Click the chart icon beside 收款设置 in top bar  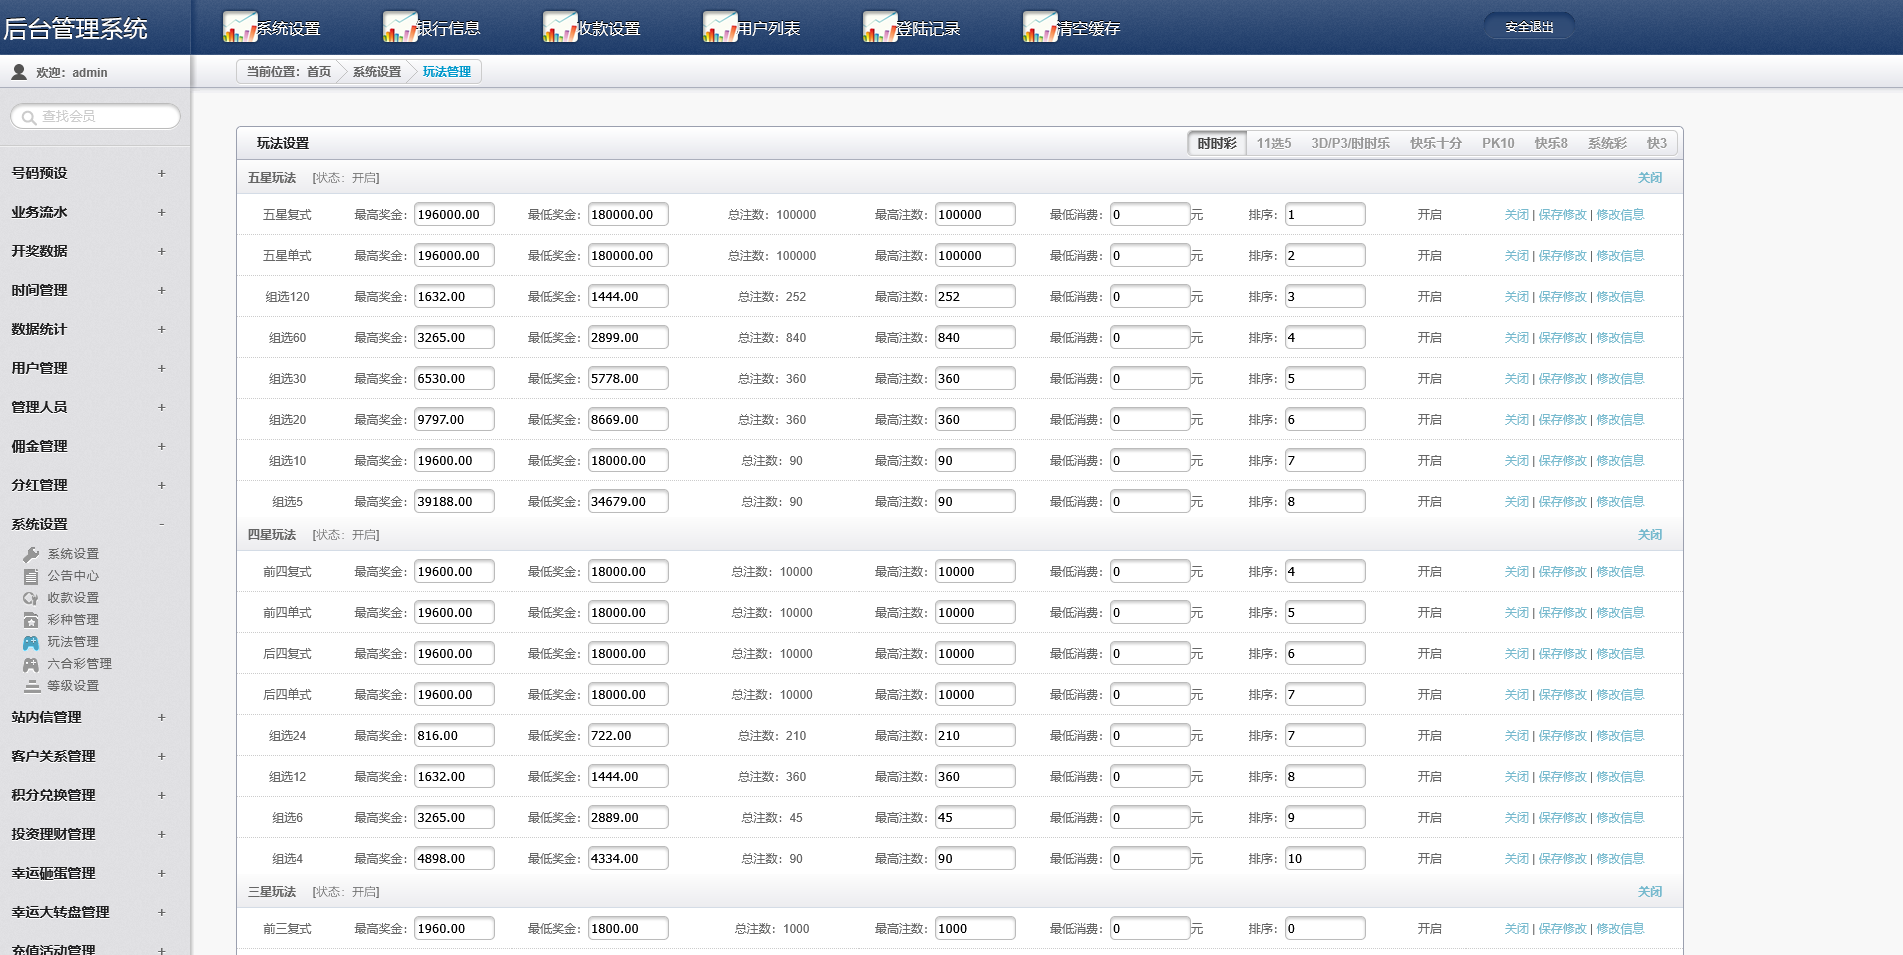pos(559,27)
